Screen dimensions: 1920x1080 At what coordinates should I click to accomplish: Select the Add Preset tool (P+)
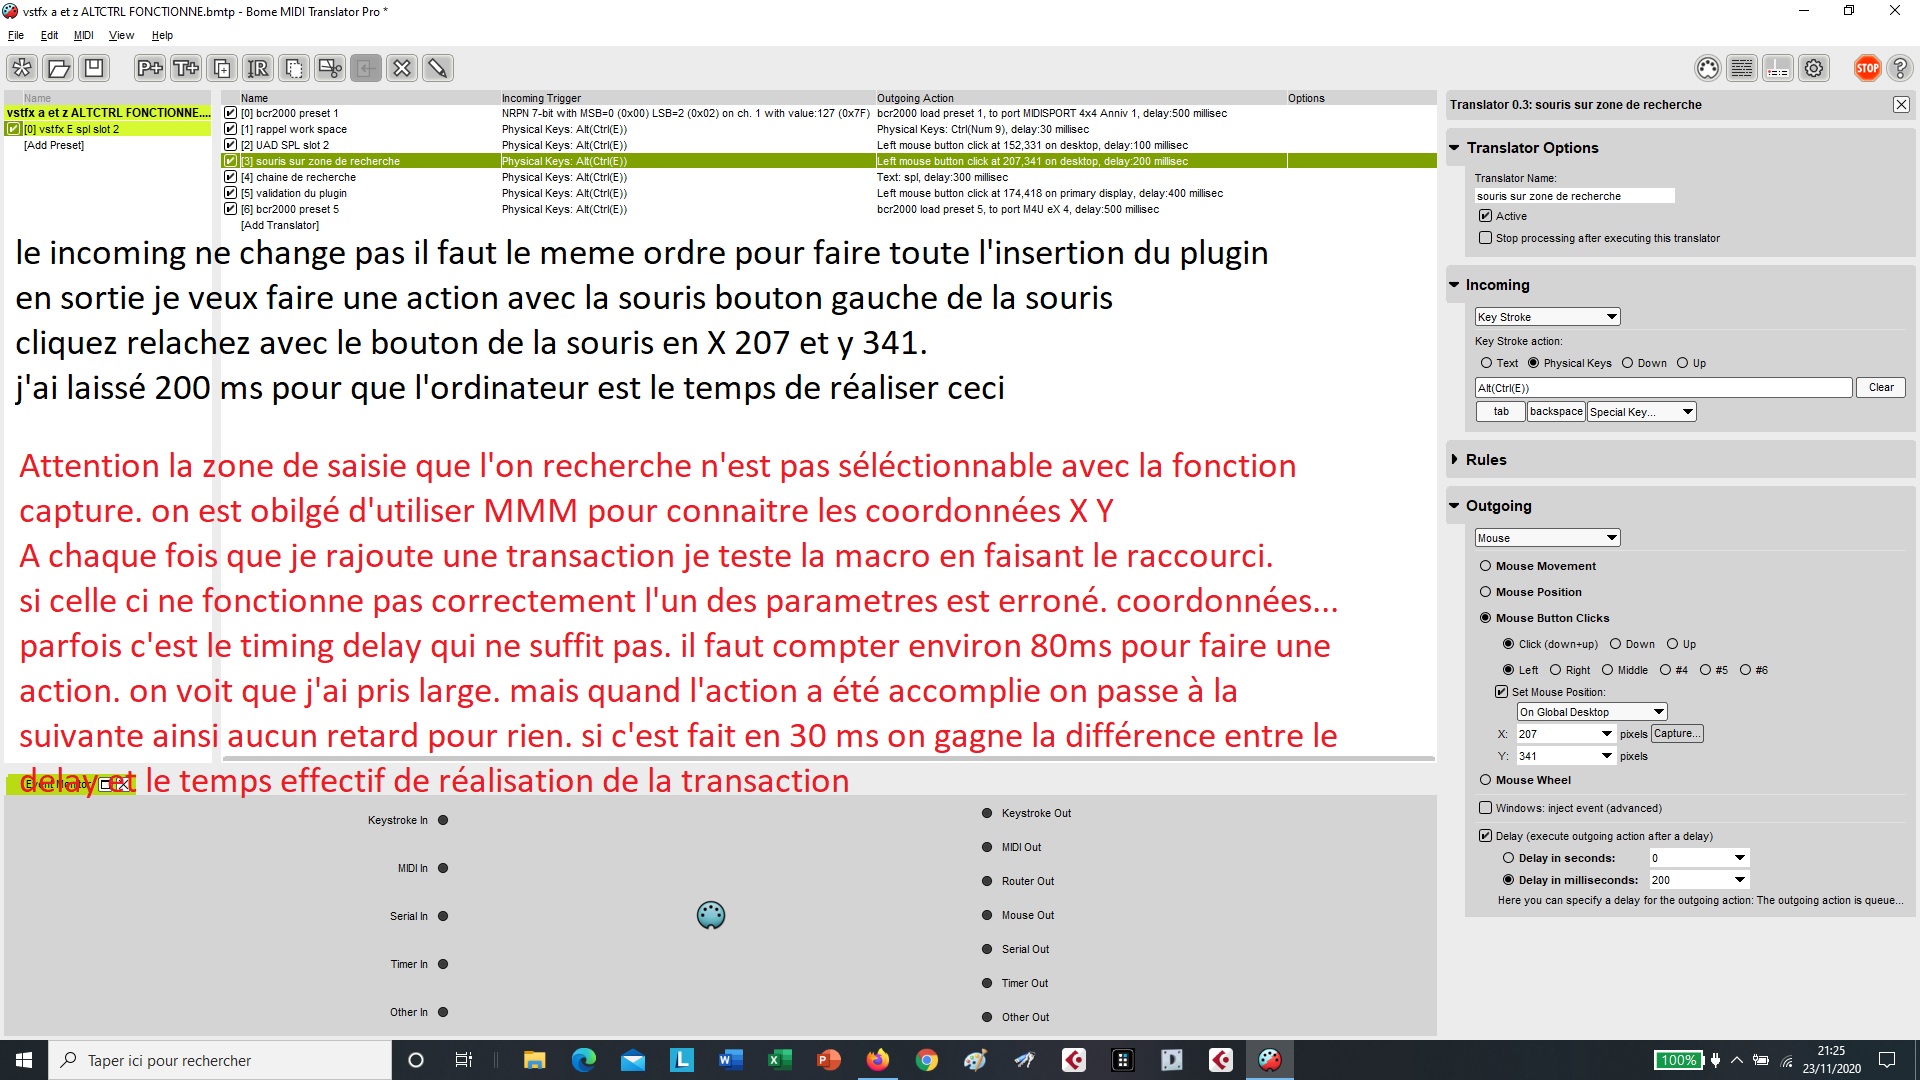click(149, 68)
